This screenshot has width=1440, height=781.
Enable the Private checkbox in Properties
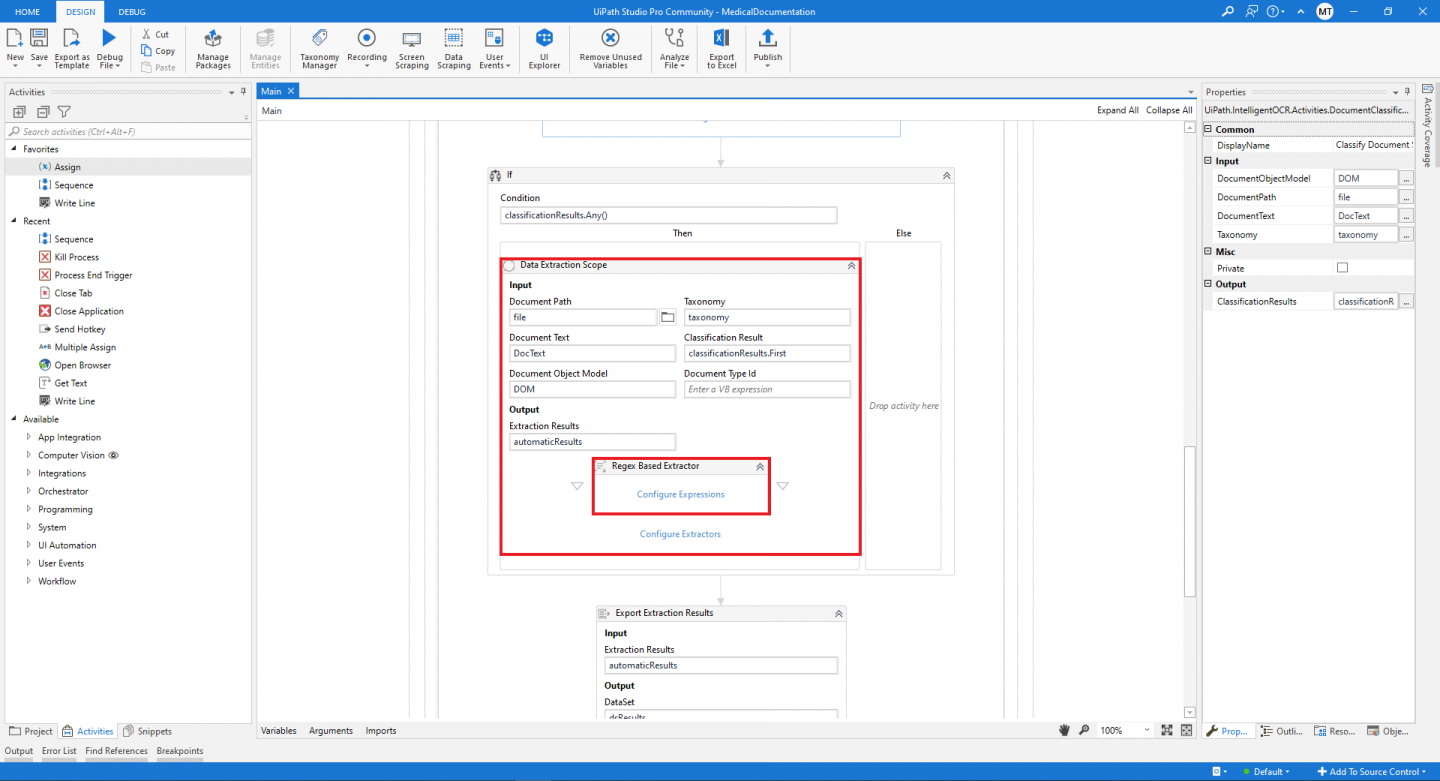[x=1342, y=267]
